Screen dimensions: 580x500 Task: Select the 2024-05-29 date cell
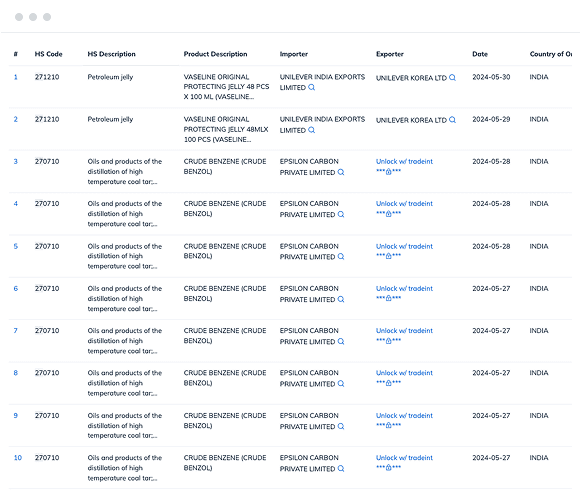(491, 119)
